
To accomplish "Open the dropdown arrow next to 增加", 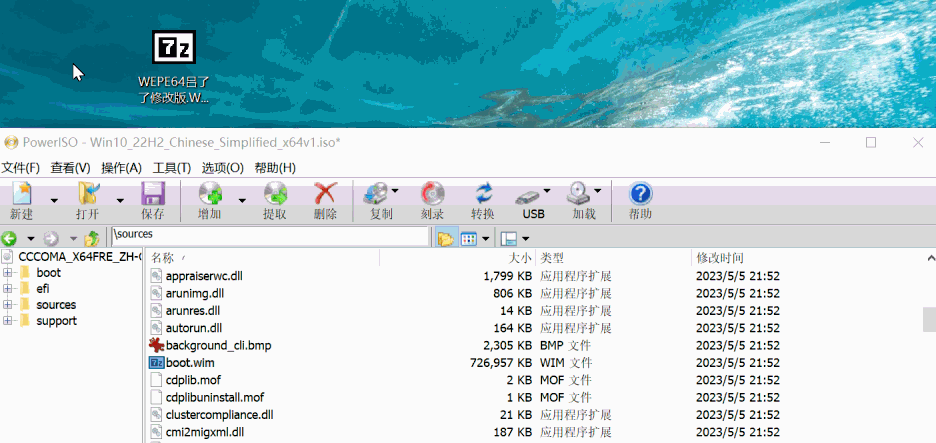I will [x=242, y=201].
